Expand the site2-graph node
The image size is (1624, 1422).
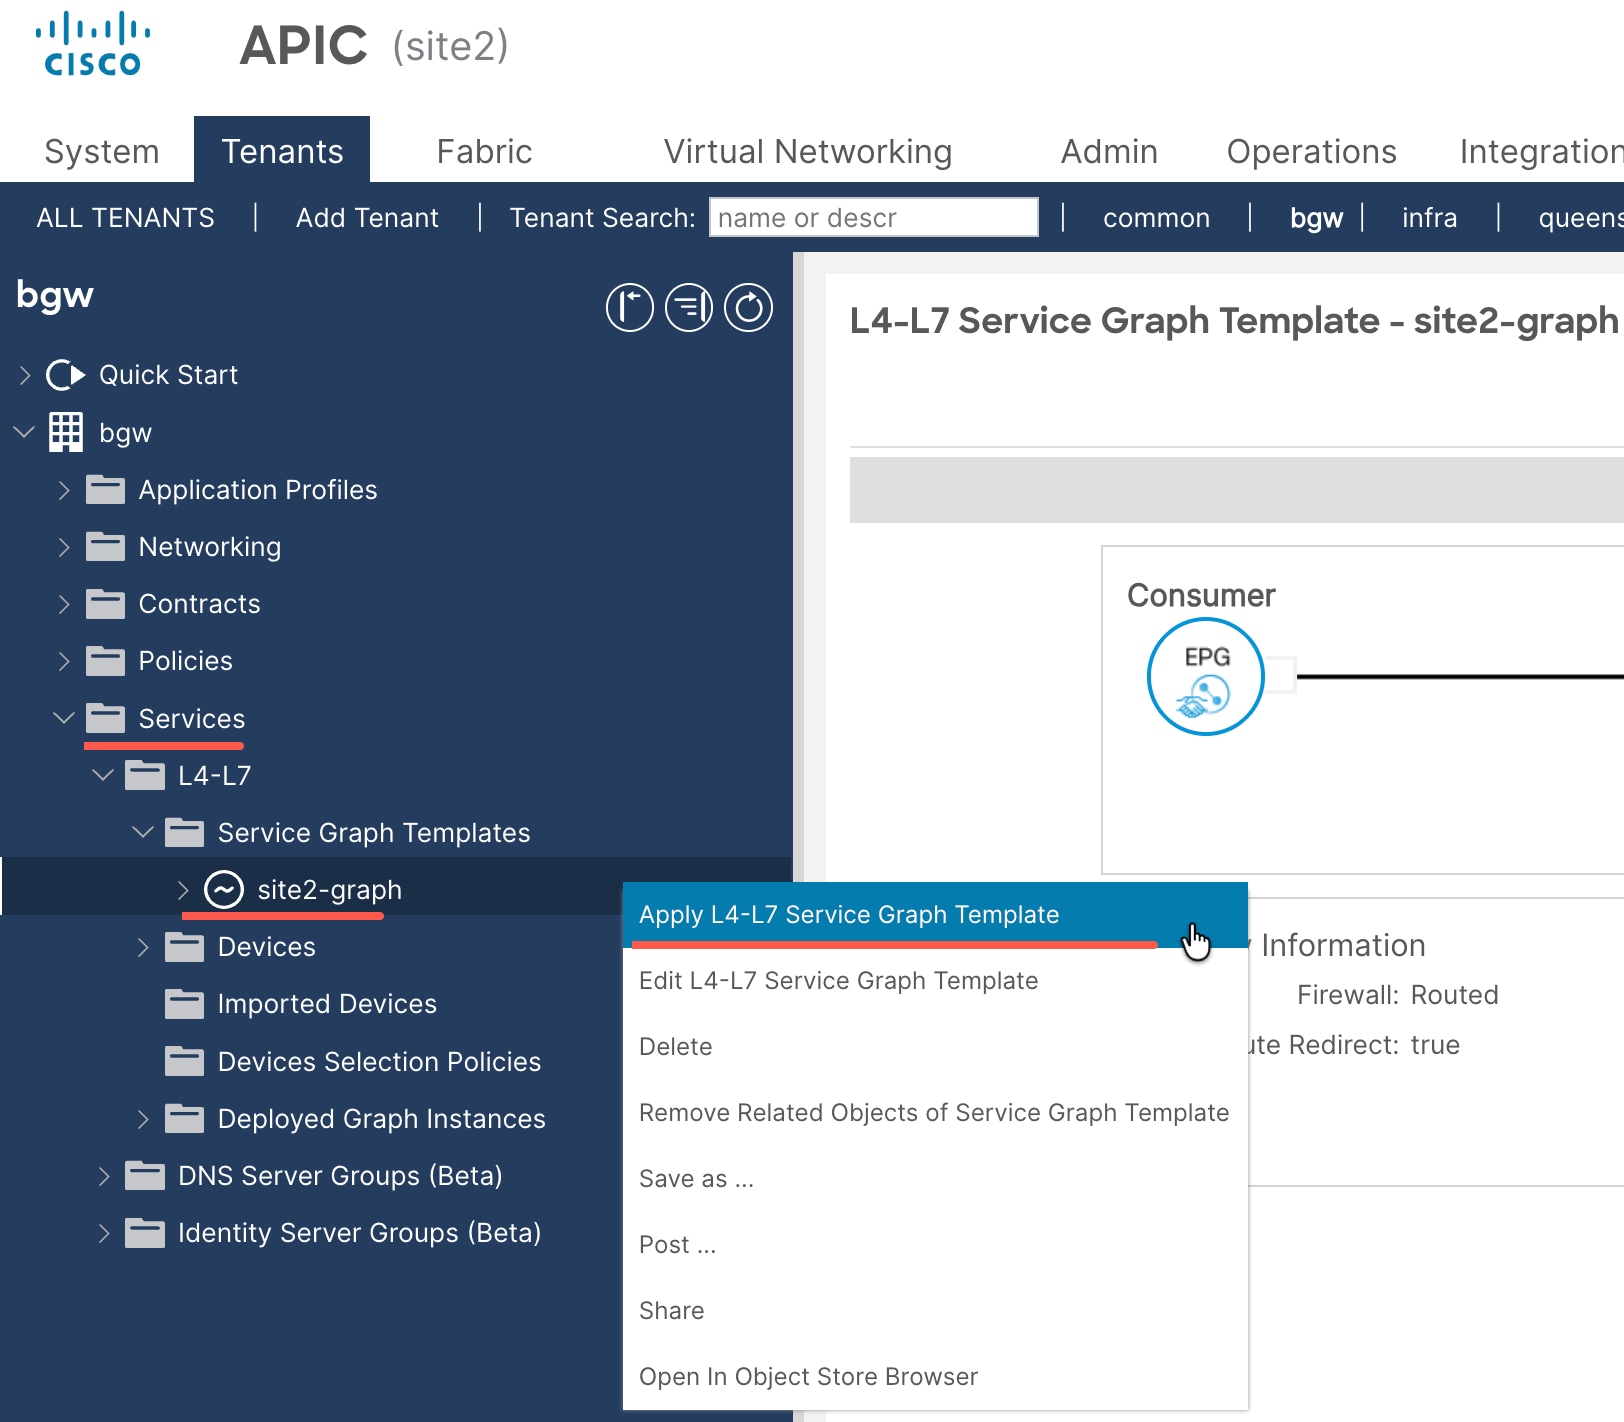coord(183,889)
